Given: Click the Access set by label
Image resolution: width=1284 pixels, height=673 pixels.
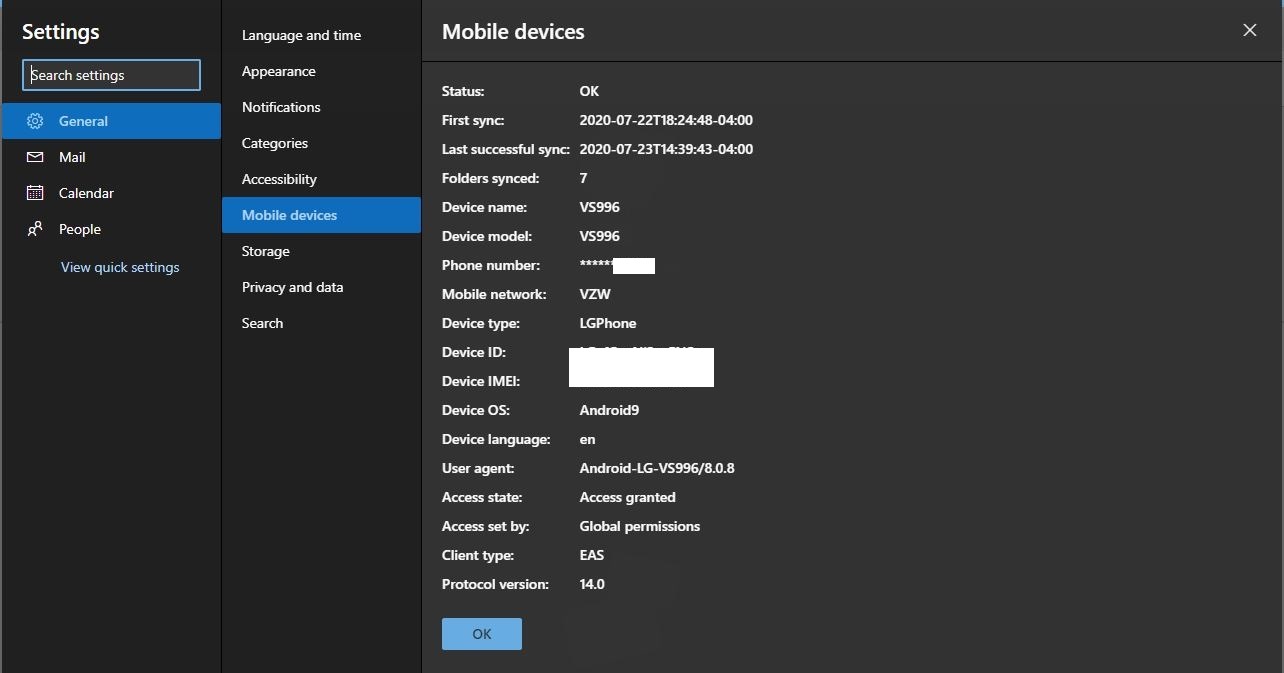Looking at the screenshot, I should 486,526.
